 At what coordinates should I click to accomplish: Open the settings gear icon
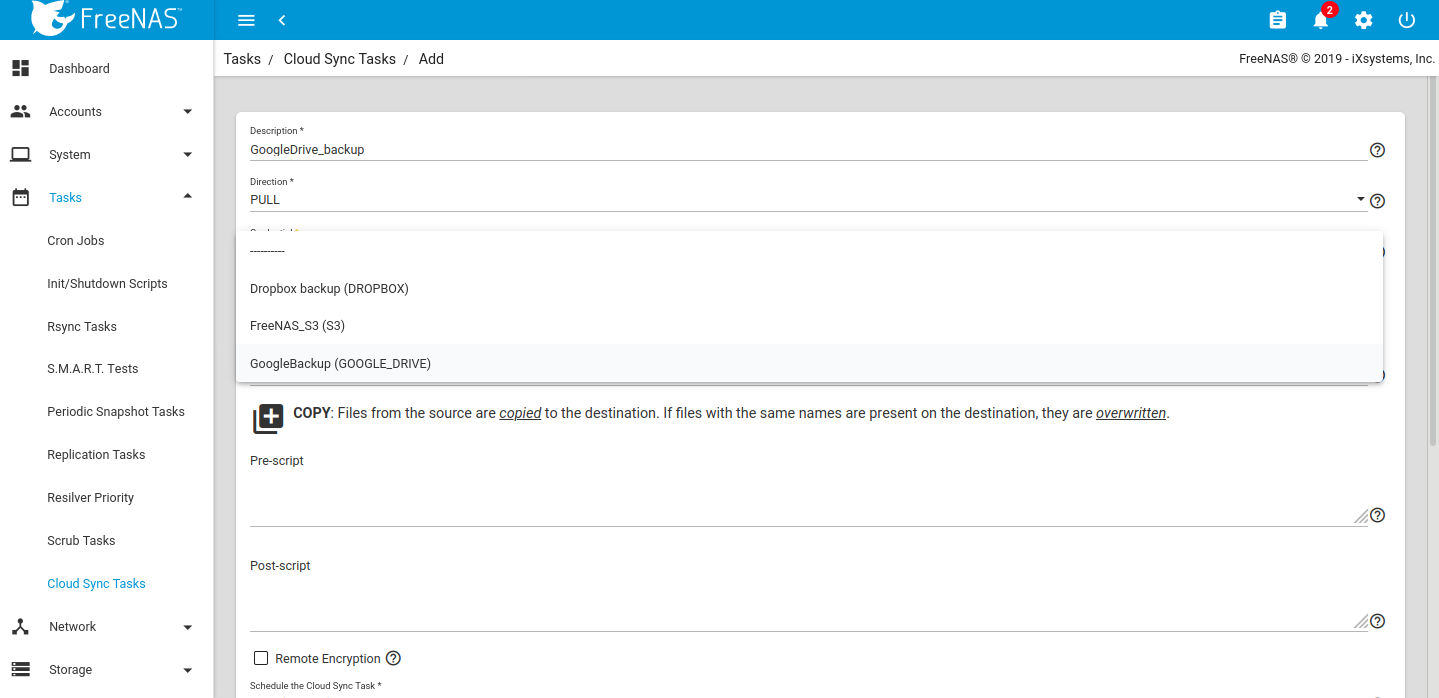tap(1363, 20)
